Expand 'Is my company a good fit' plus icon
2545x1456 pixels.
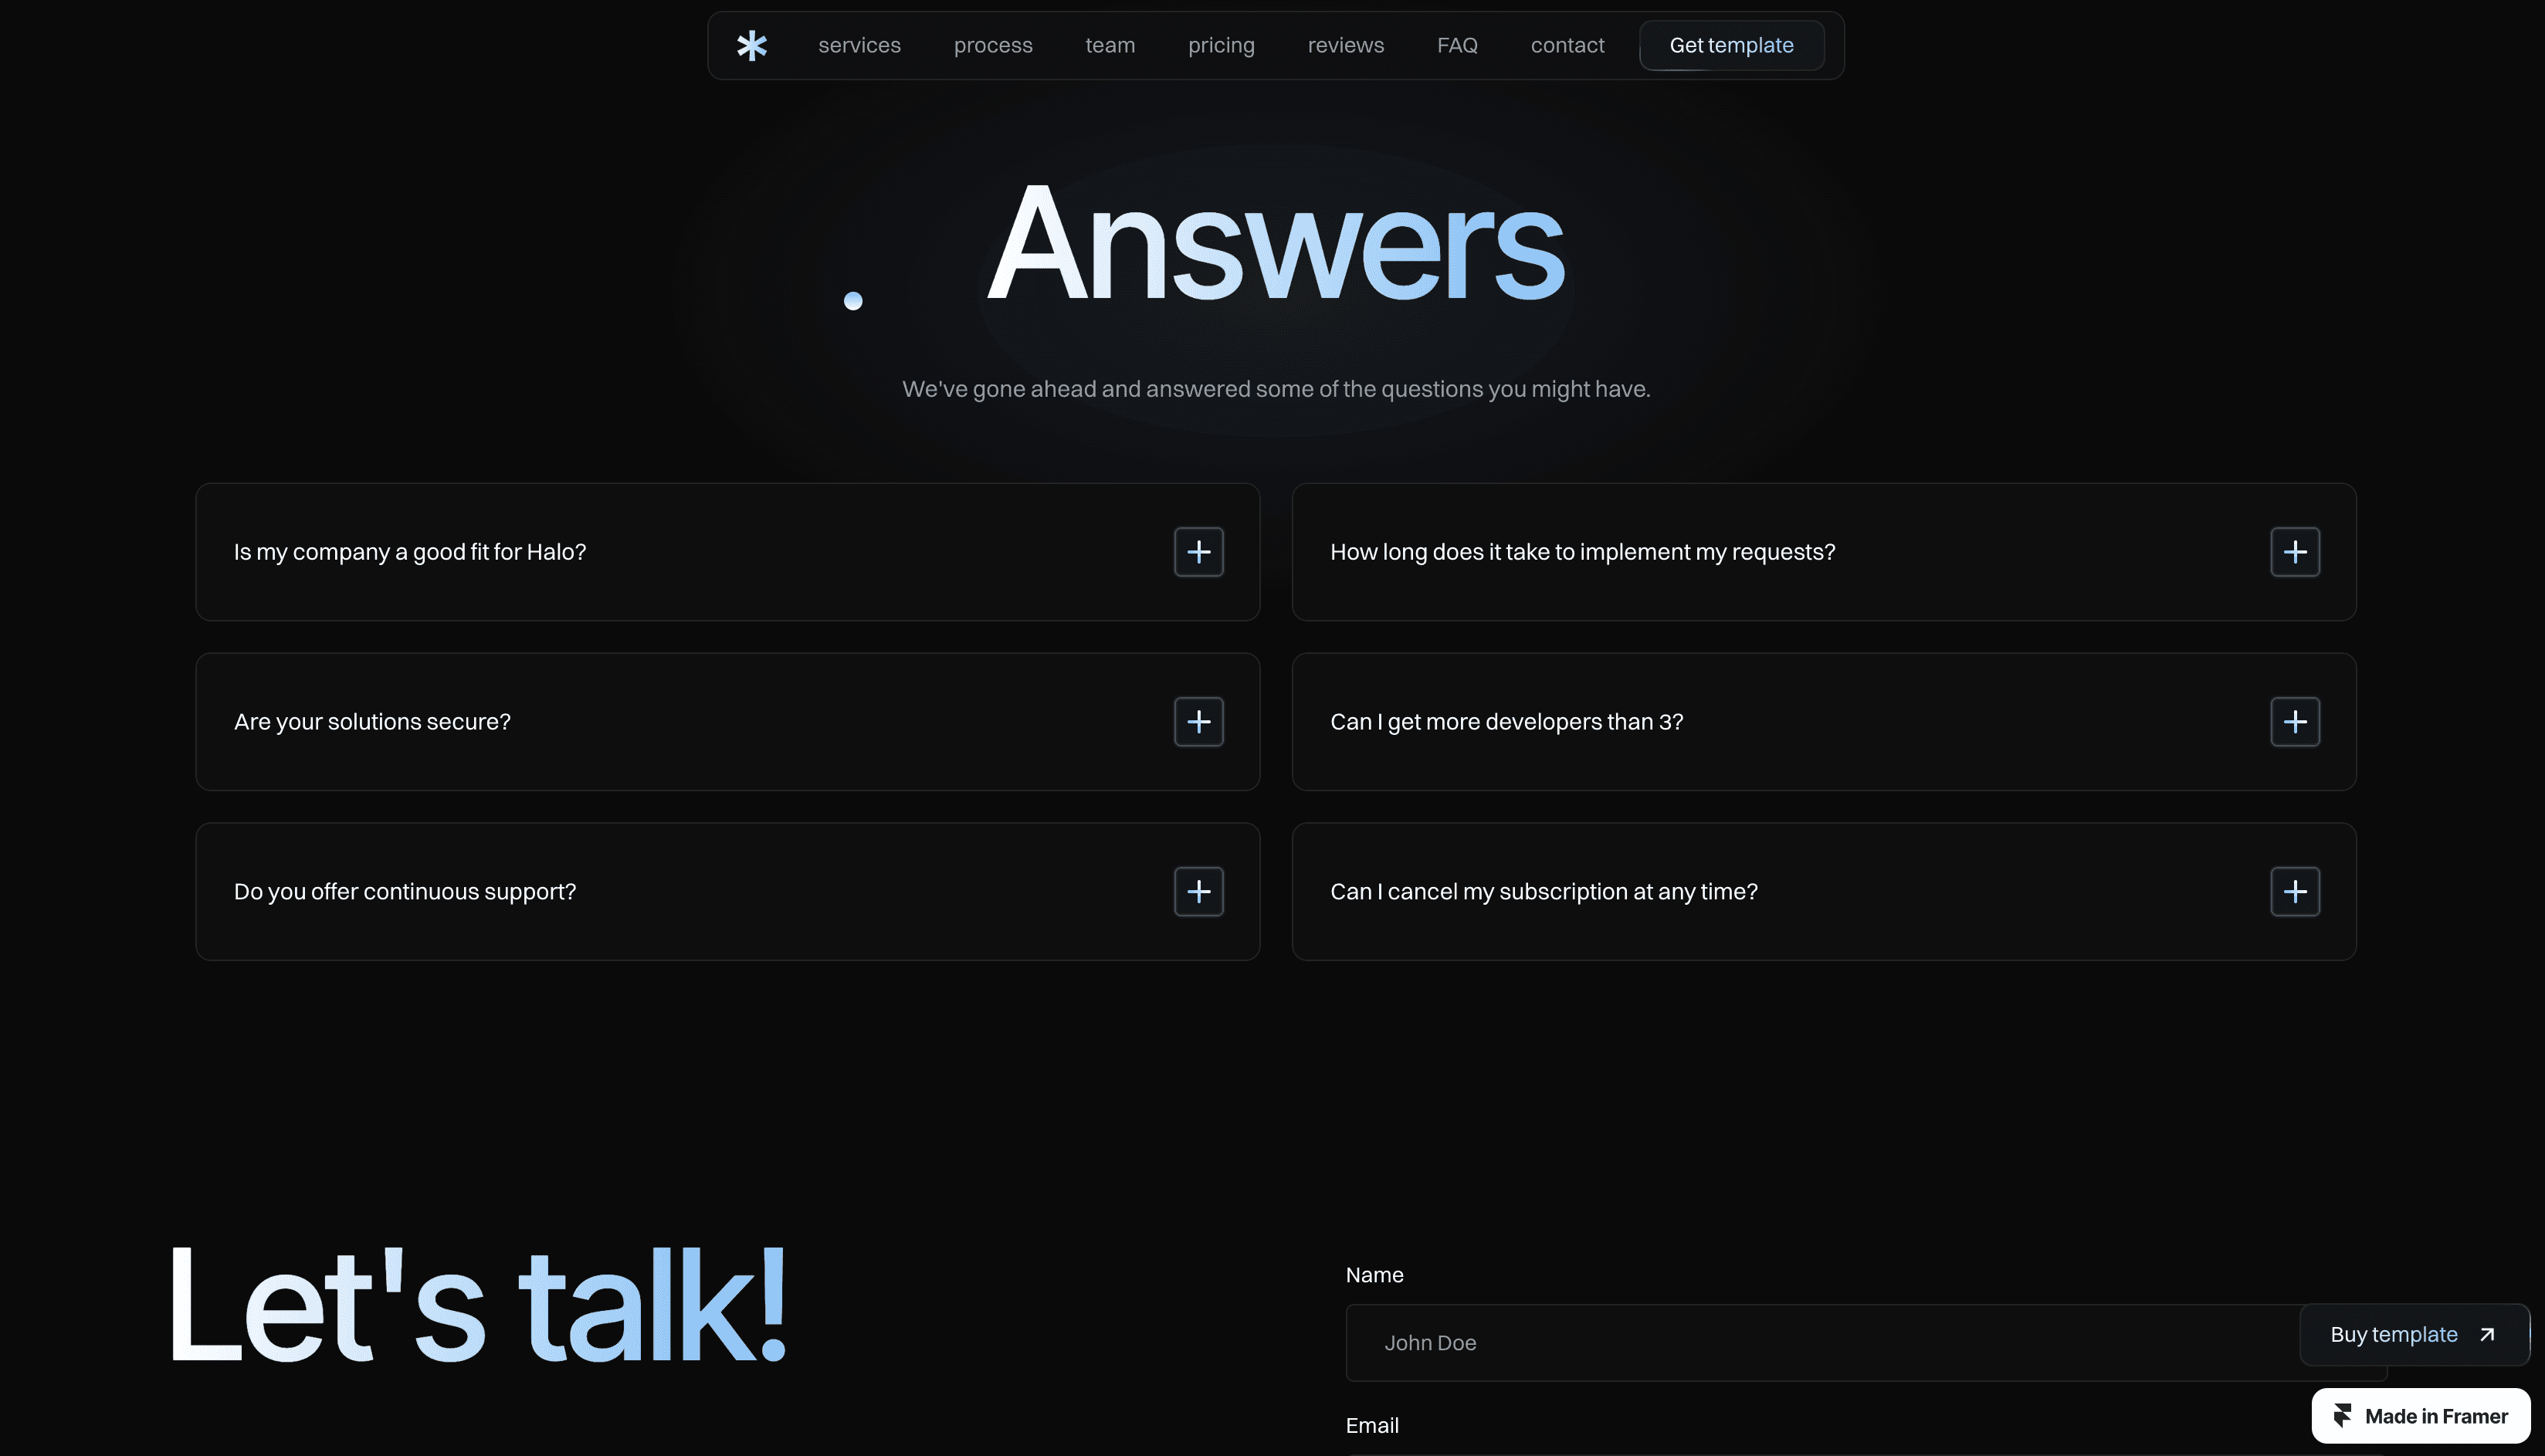tap(1198, 552)
